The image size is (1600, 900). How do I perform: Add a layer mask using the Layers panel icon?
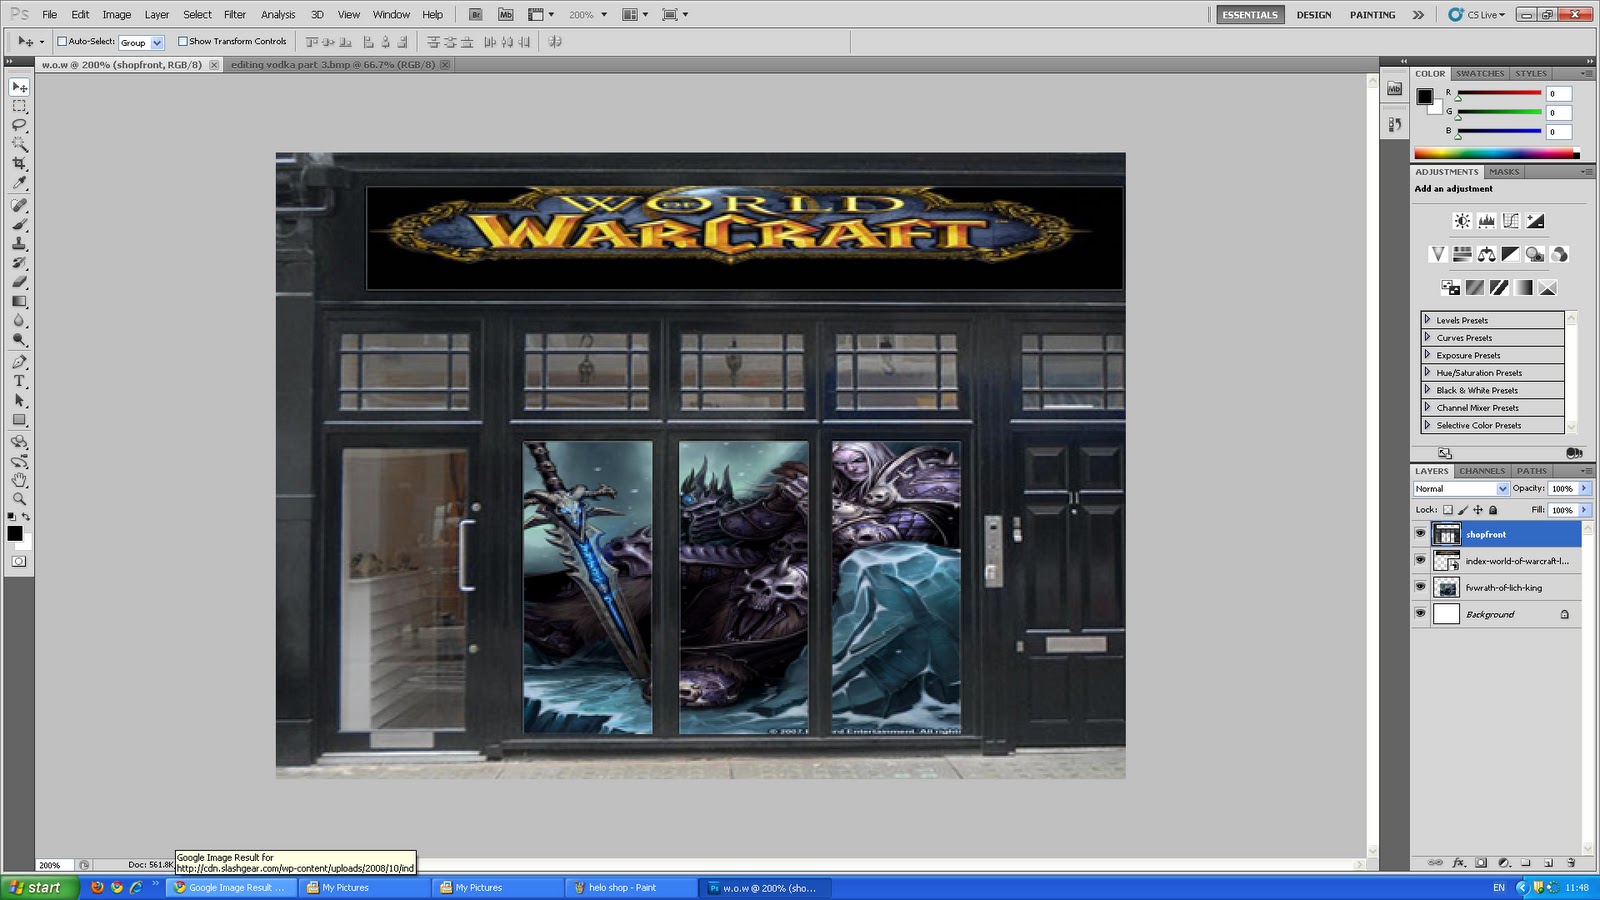1481,863
